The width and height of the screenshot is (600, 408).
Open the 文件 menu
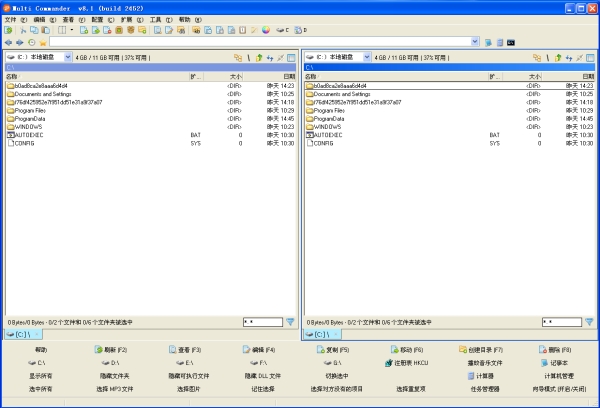(x=10, y=19)
